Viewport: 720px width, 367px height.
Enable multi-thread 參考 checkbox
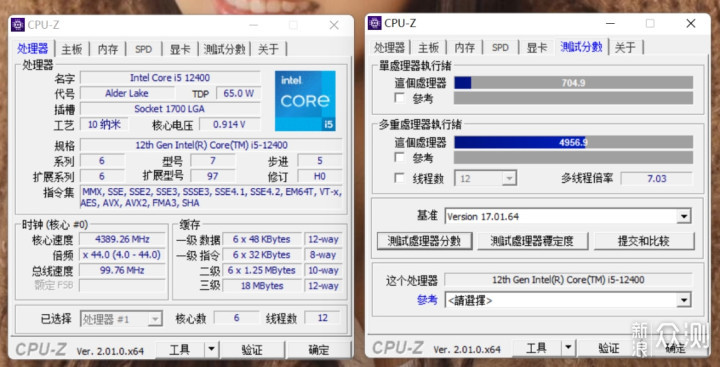coord(400,158)
